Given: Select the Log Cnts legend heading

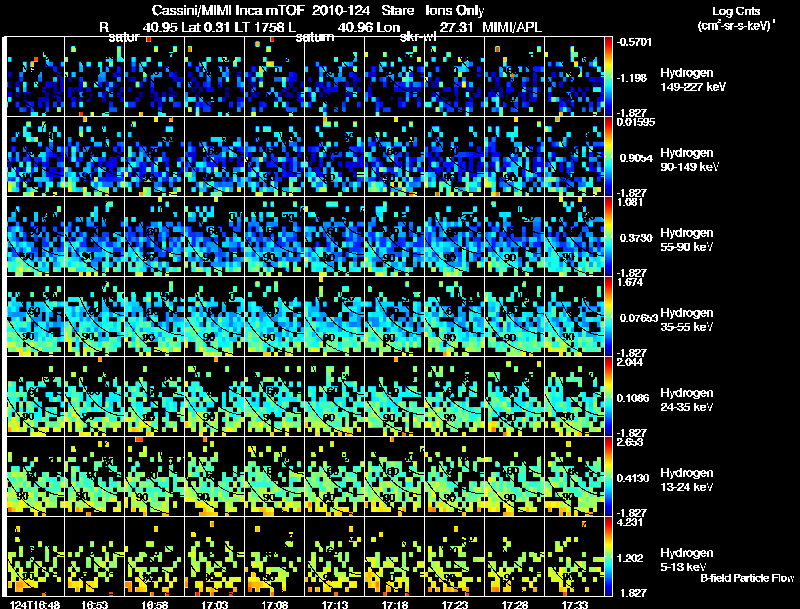Looking at the screenshot, I should [736, 11].
